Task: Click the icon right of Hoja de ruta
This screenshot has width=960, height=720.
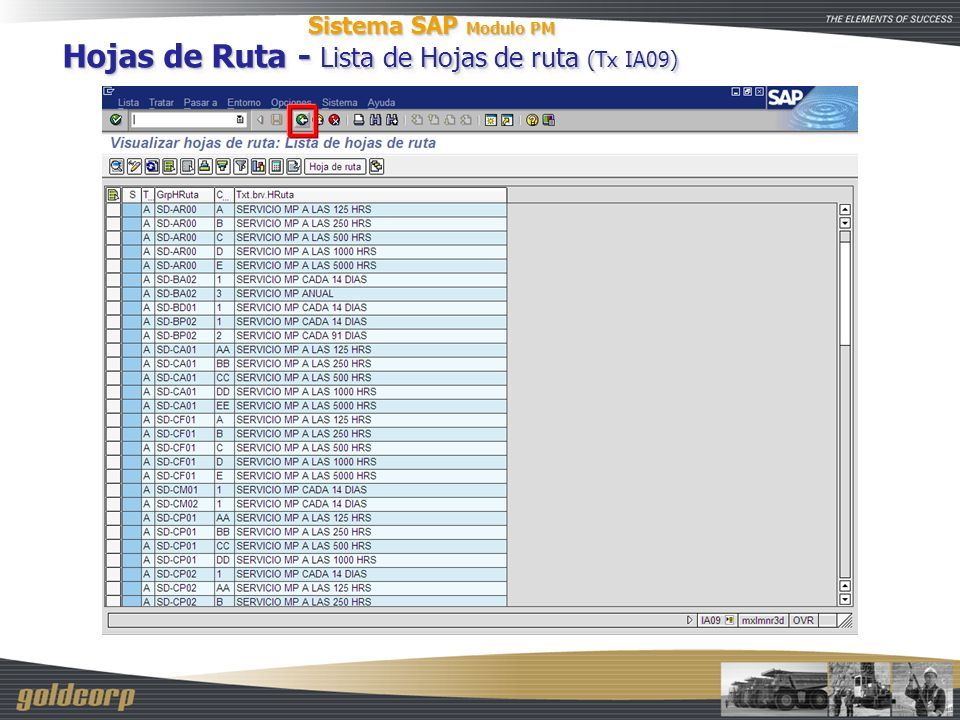Action: point(377,166)
